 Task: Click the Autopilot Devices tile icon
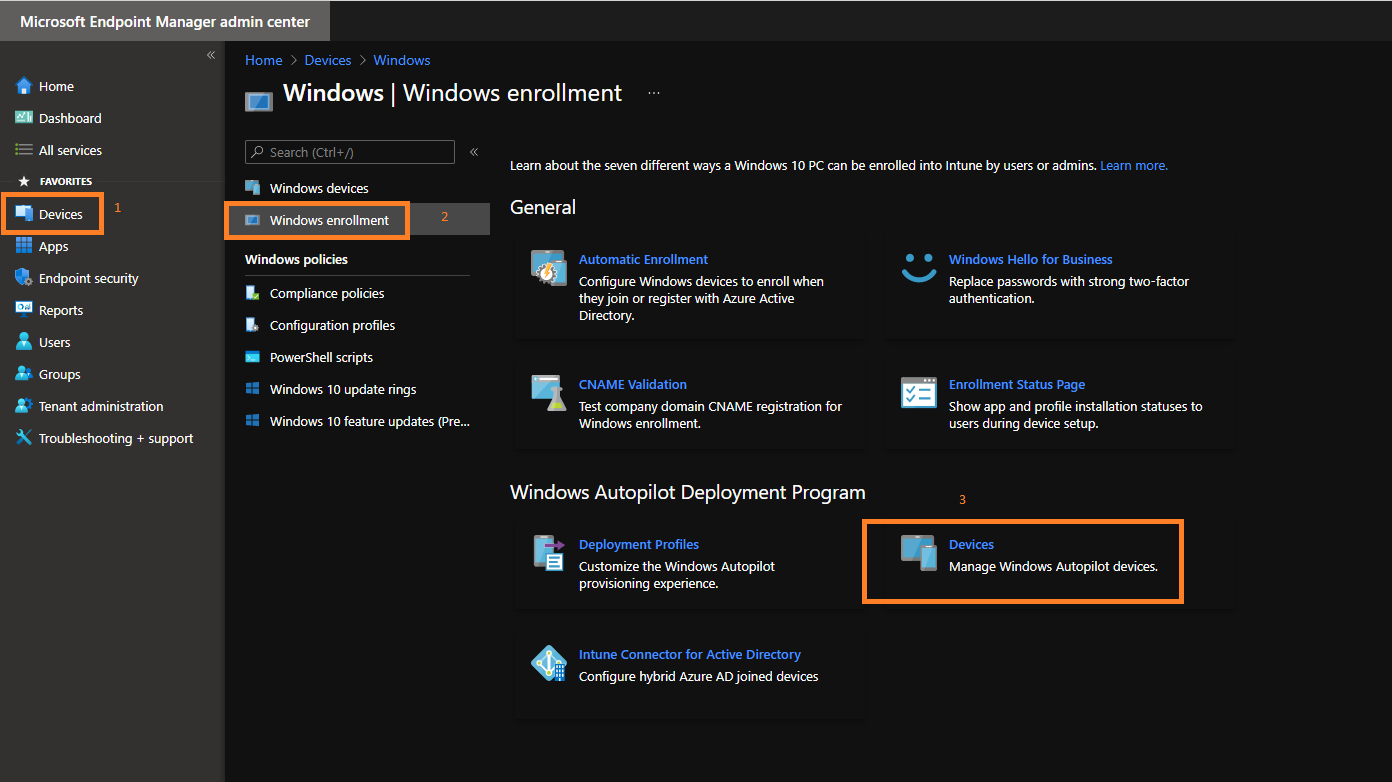click(919, 553)
